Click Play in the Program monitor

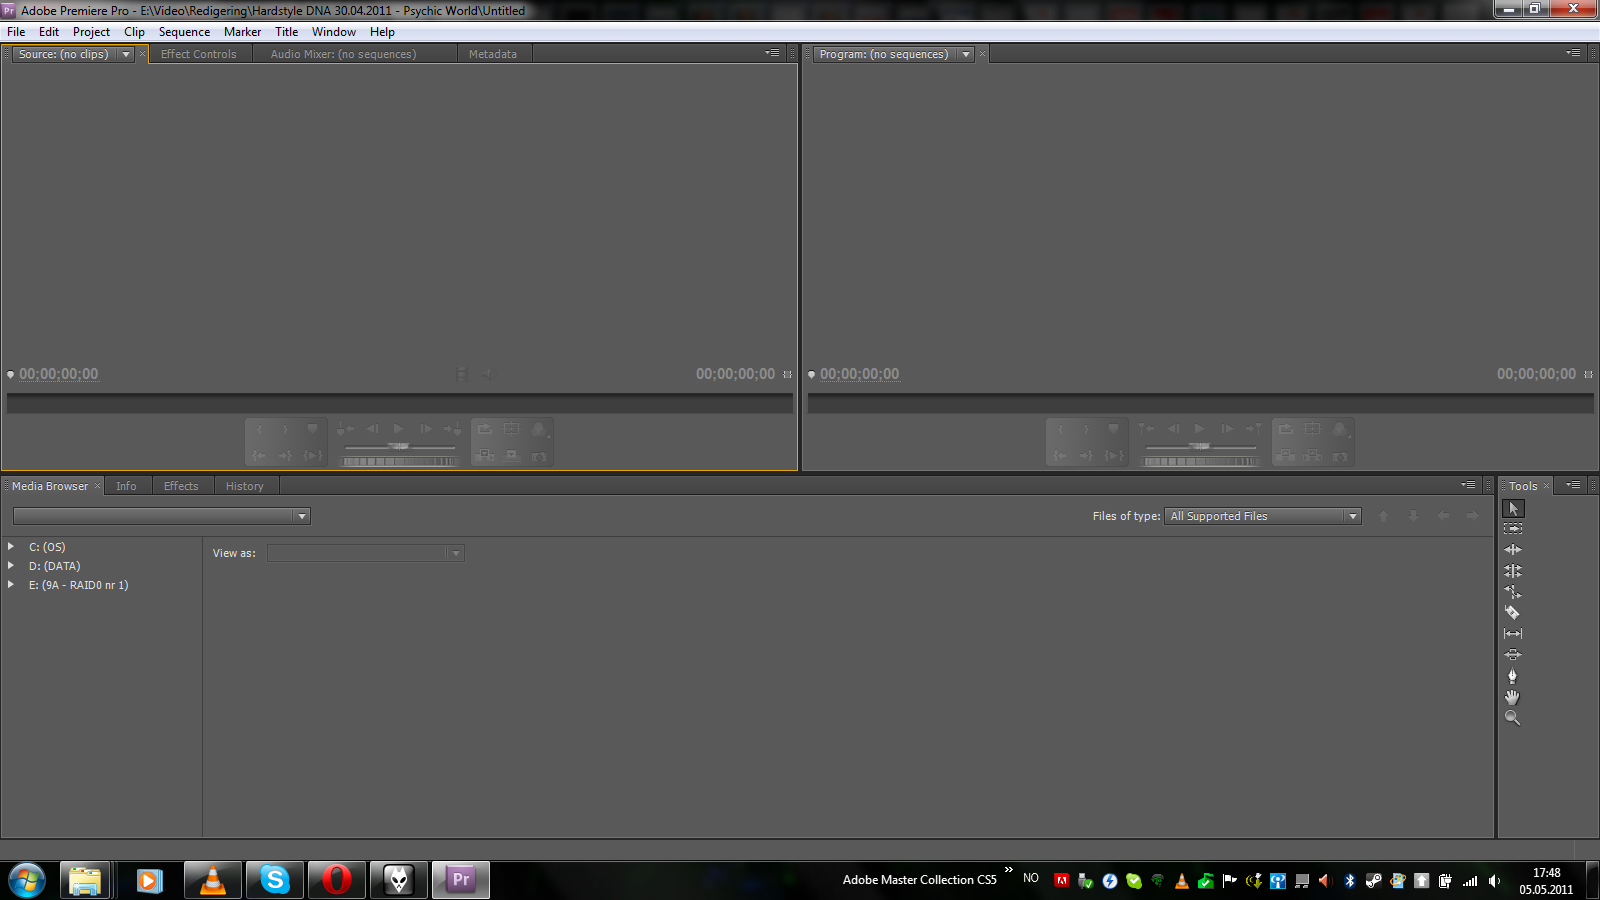pos(1199,429)
